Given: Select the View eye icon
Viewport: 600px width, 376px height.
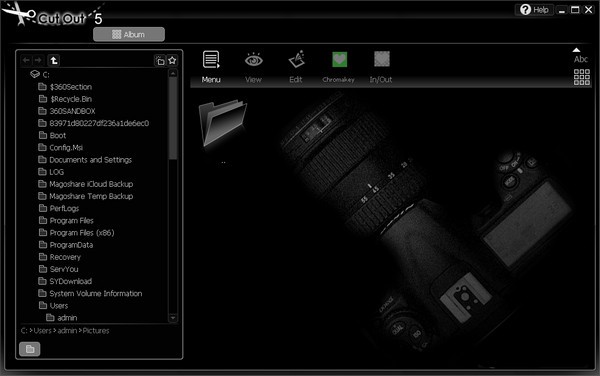Looking at the screenshot, I should coord(253,60).
